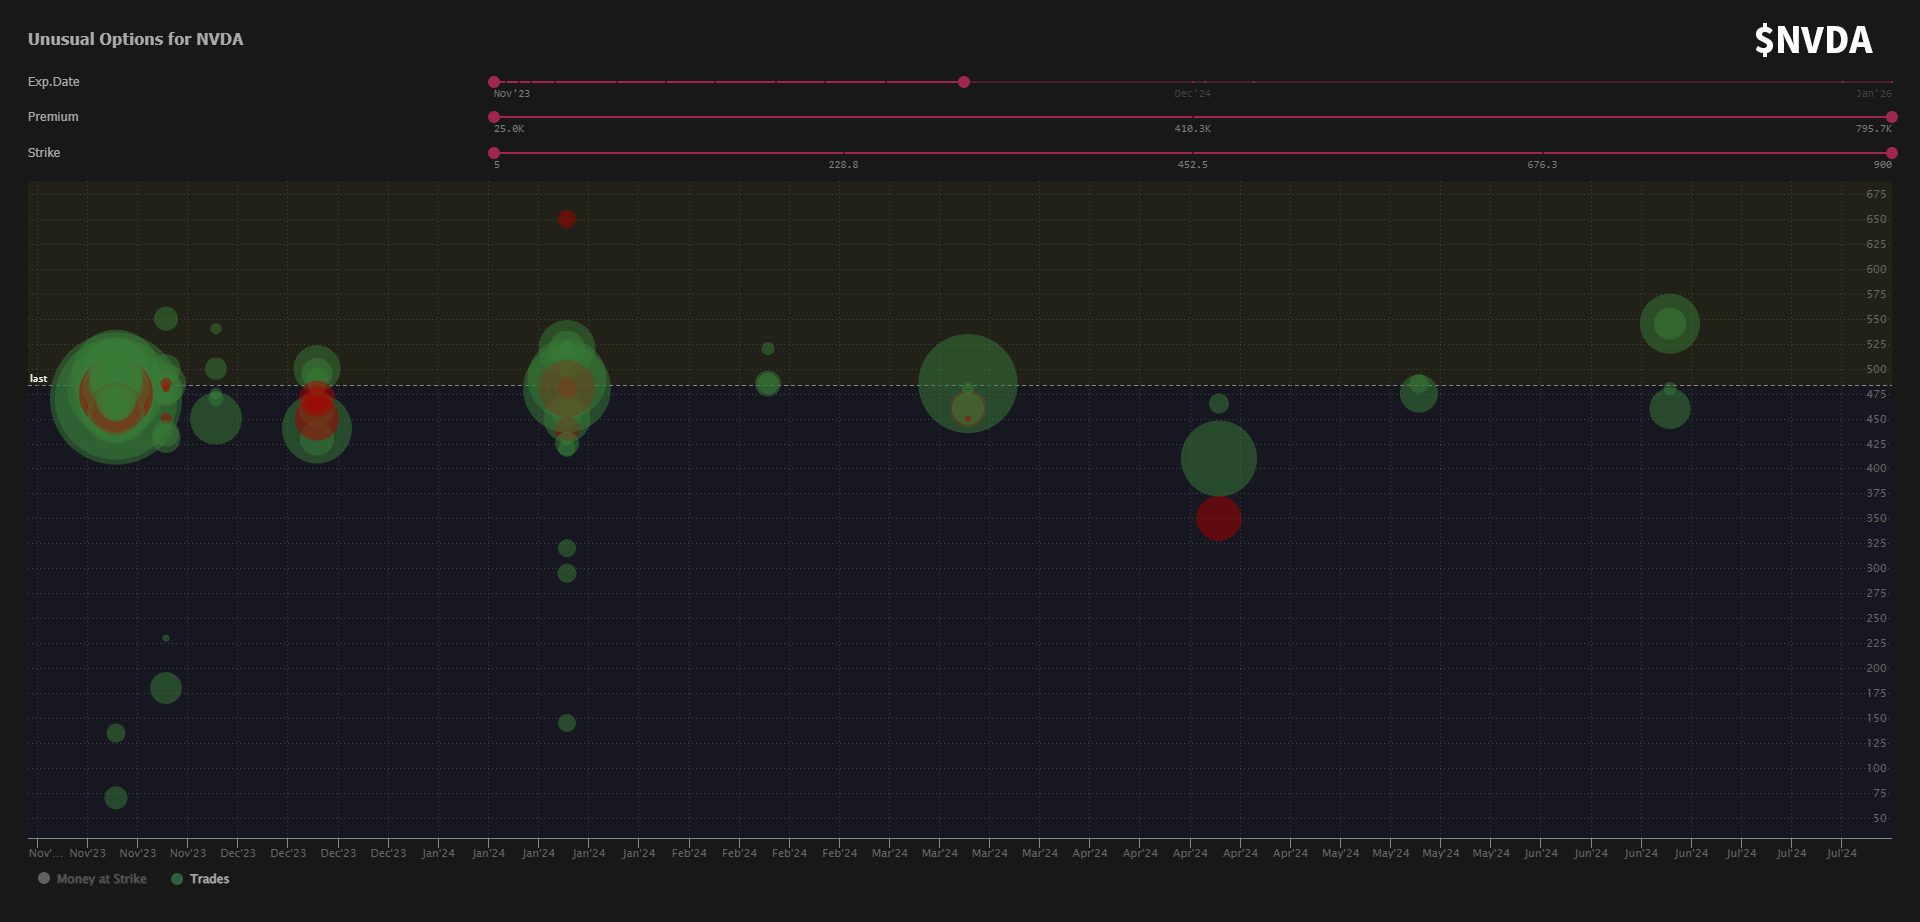This screenshot has height=922, width=1920.
Task: Select the green Jun'24 bubble near the 545 strike
Action: pos(1669,323)
